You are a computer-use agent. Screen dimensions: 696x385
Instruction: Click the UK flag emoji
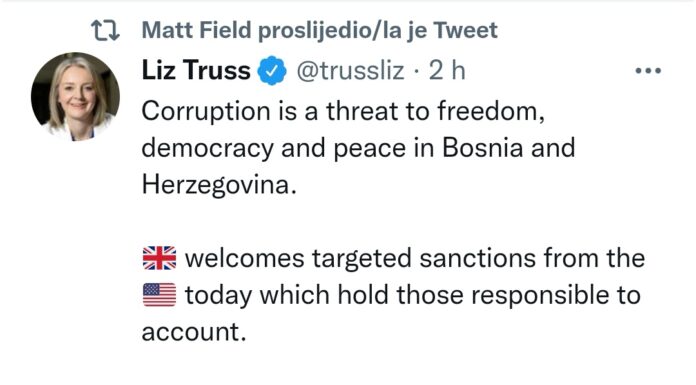pos(159,258)
